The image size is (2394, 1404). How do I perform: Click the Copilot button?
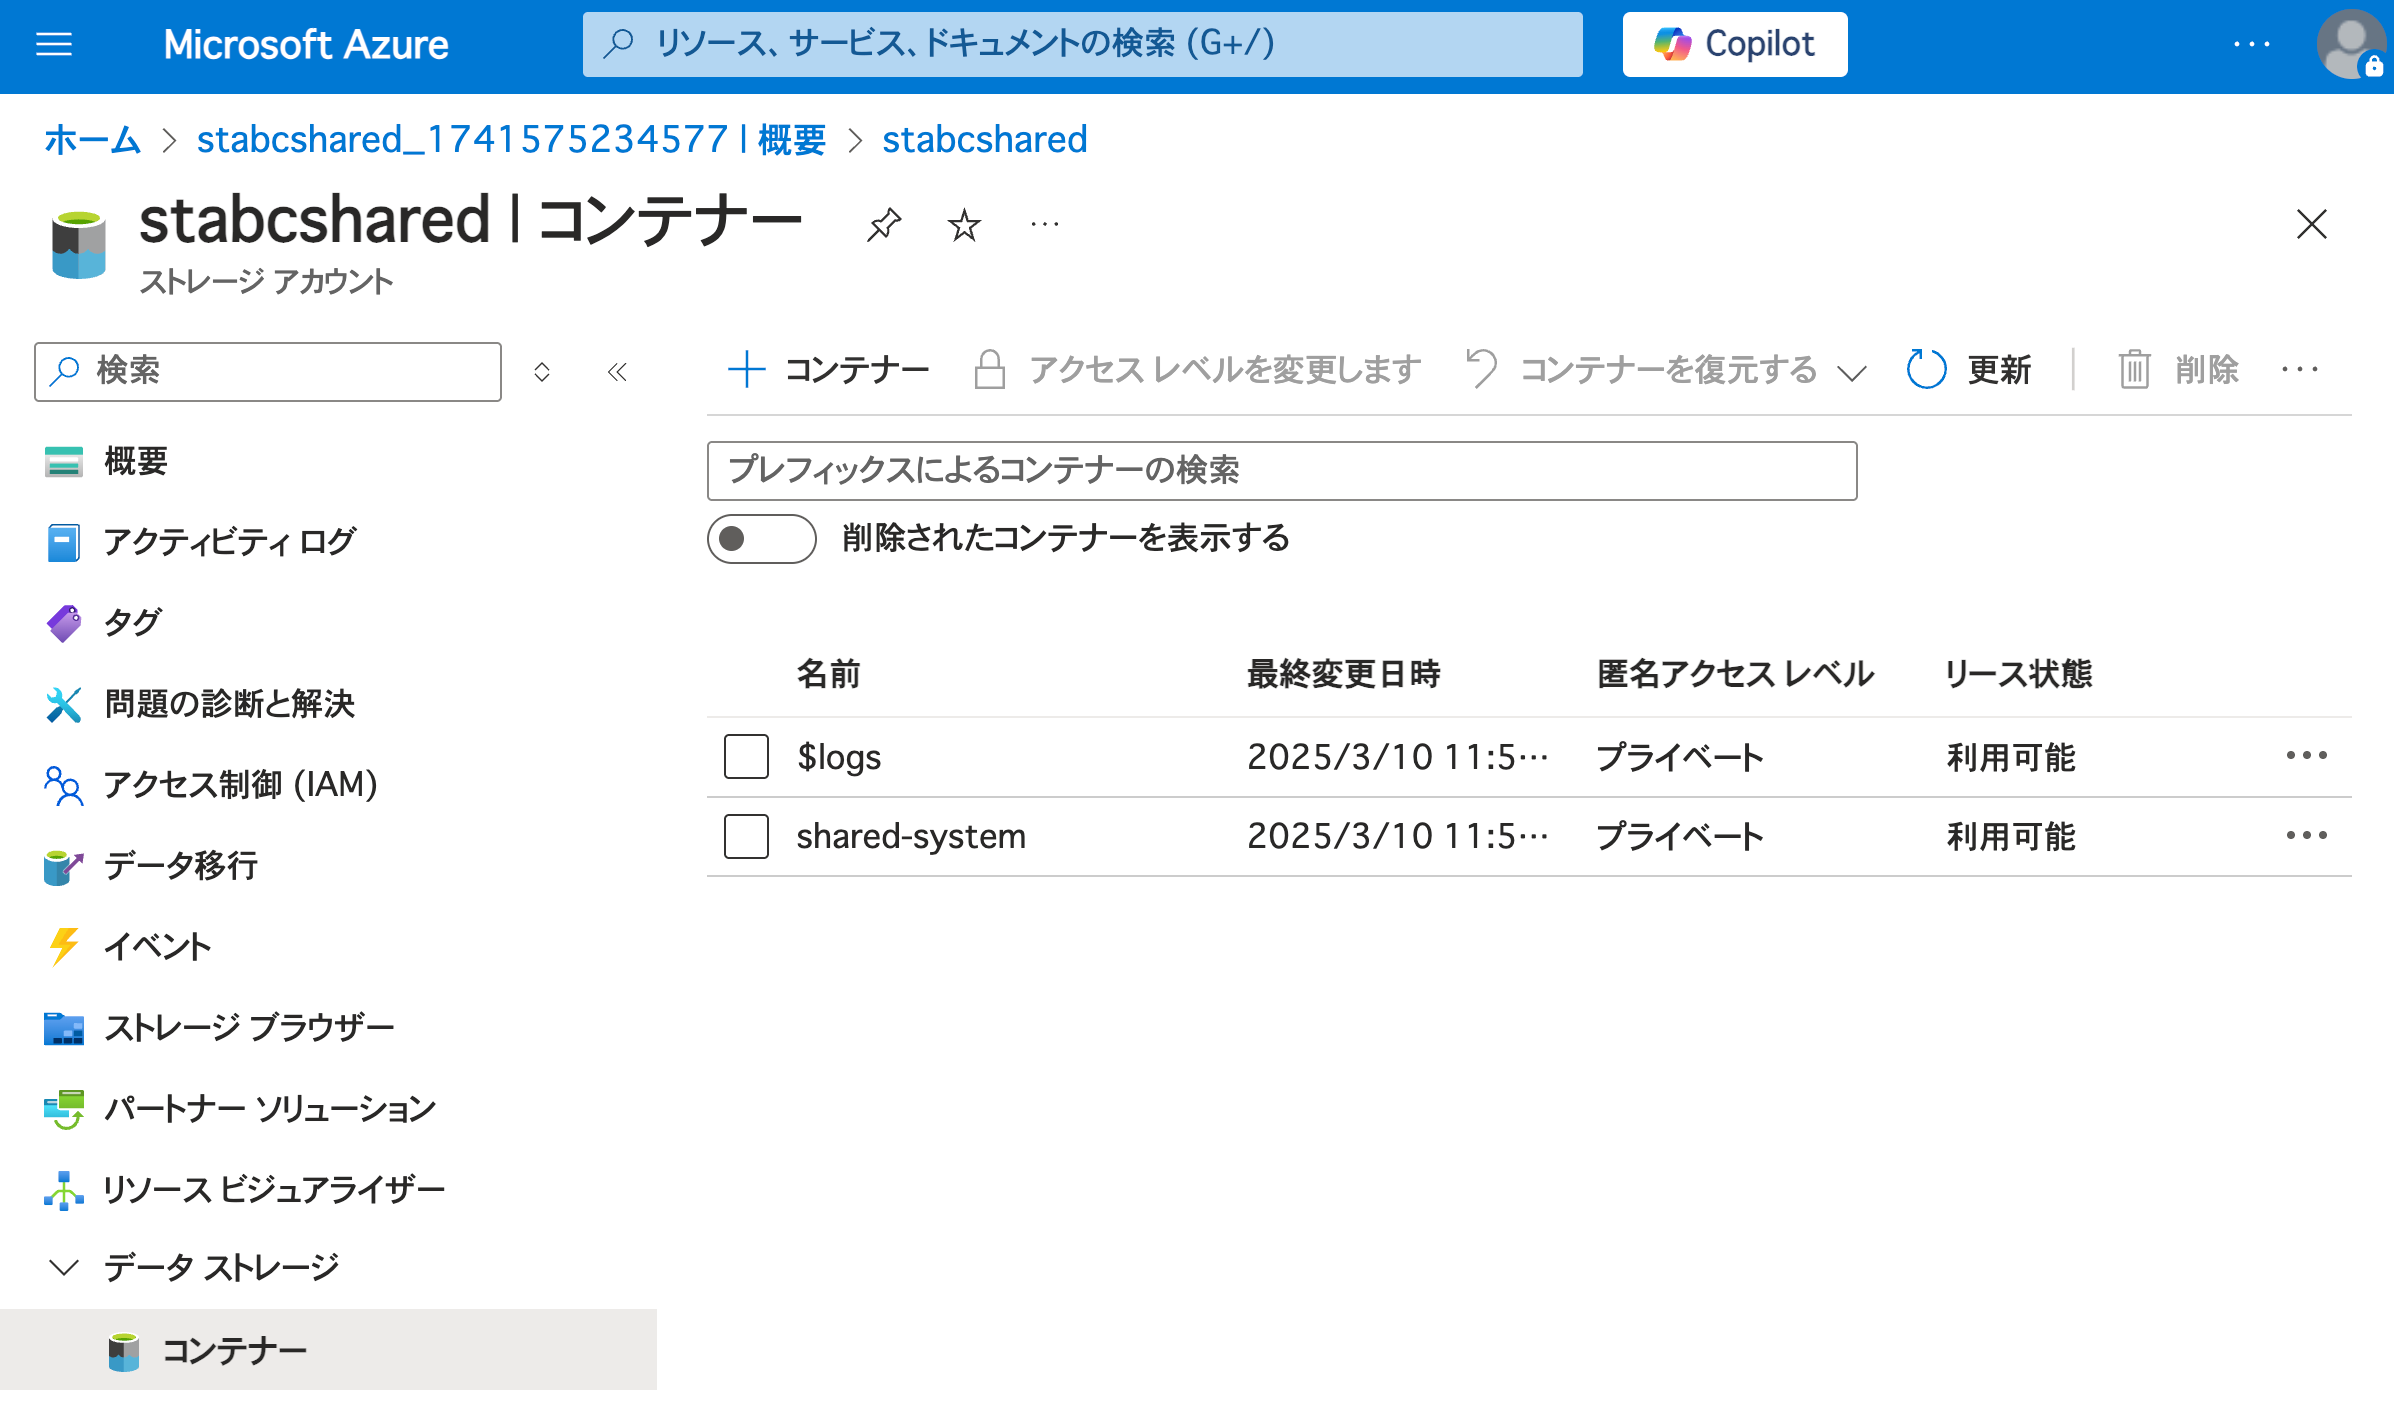point(1734,44)
